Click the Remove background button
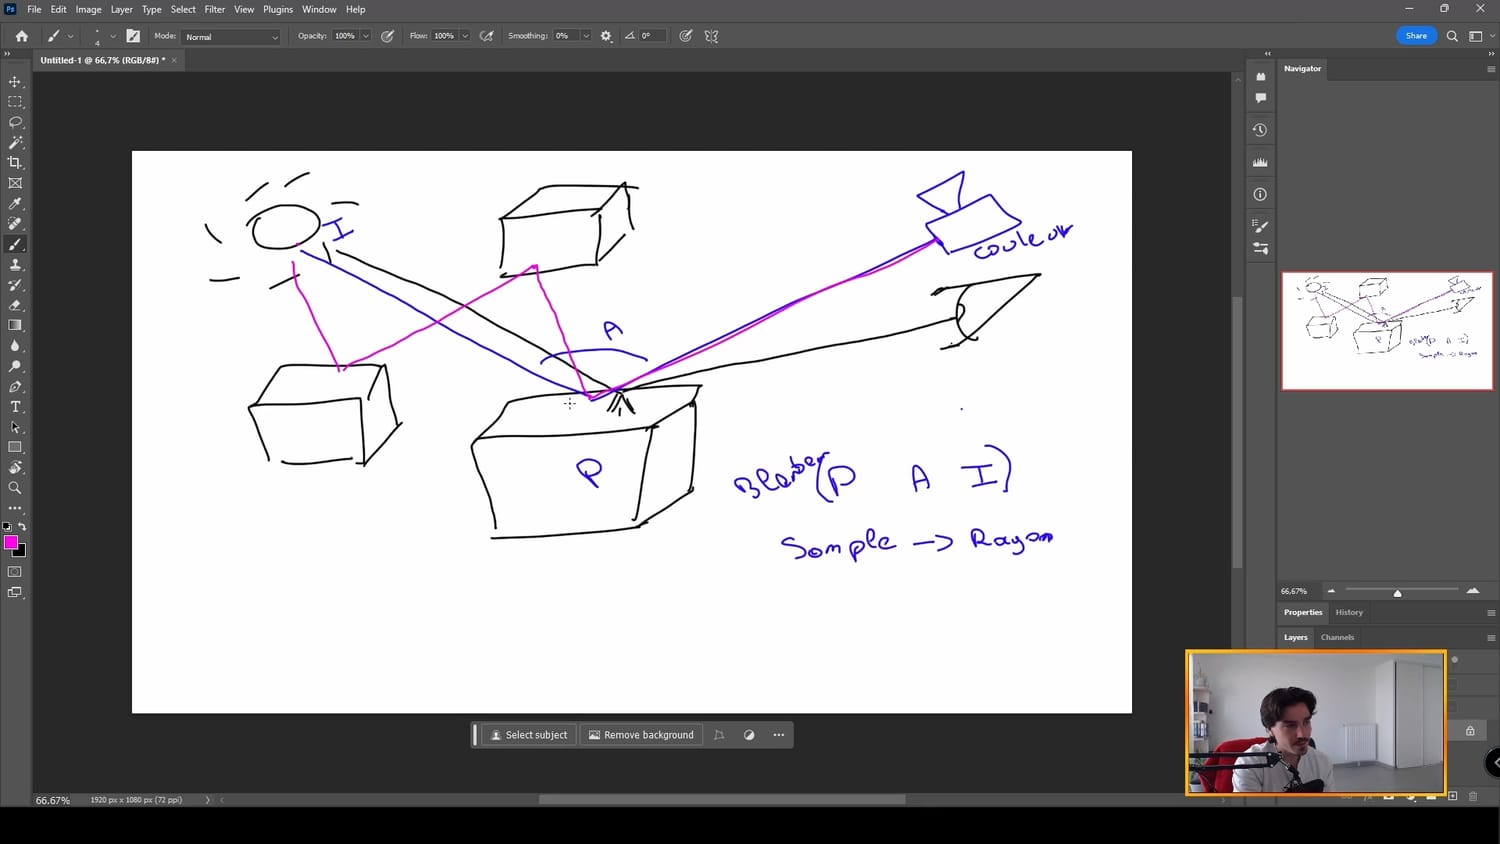The image size is (1500, 844). click(641, 735)
